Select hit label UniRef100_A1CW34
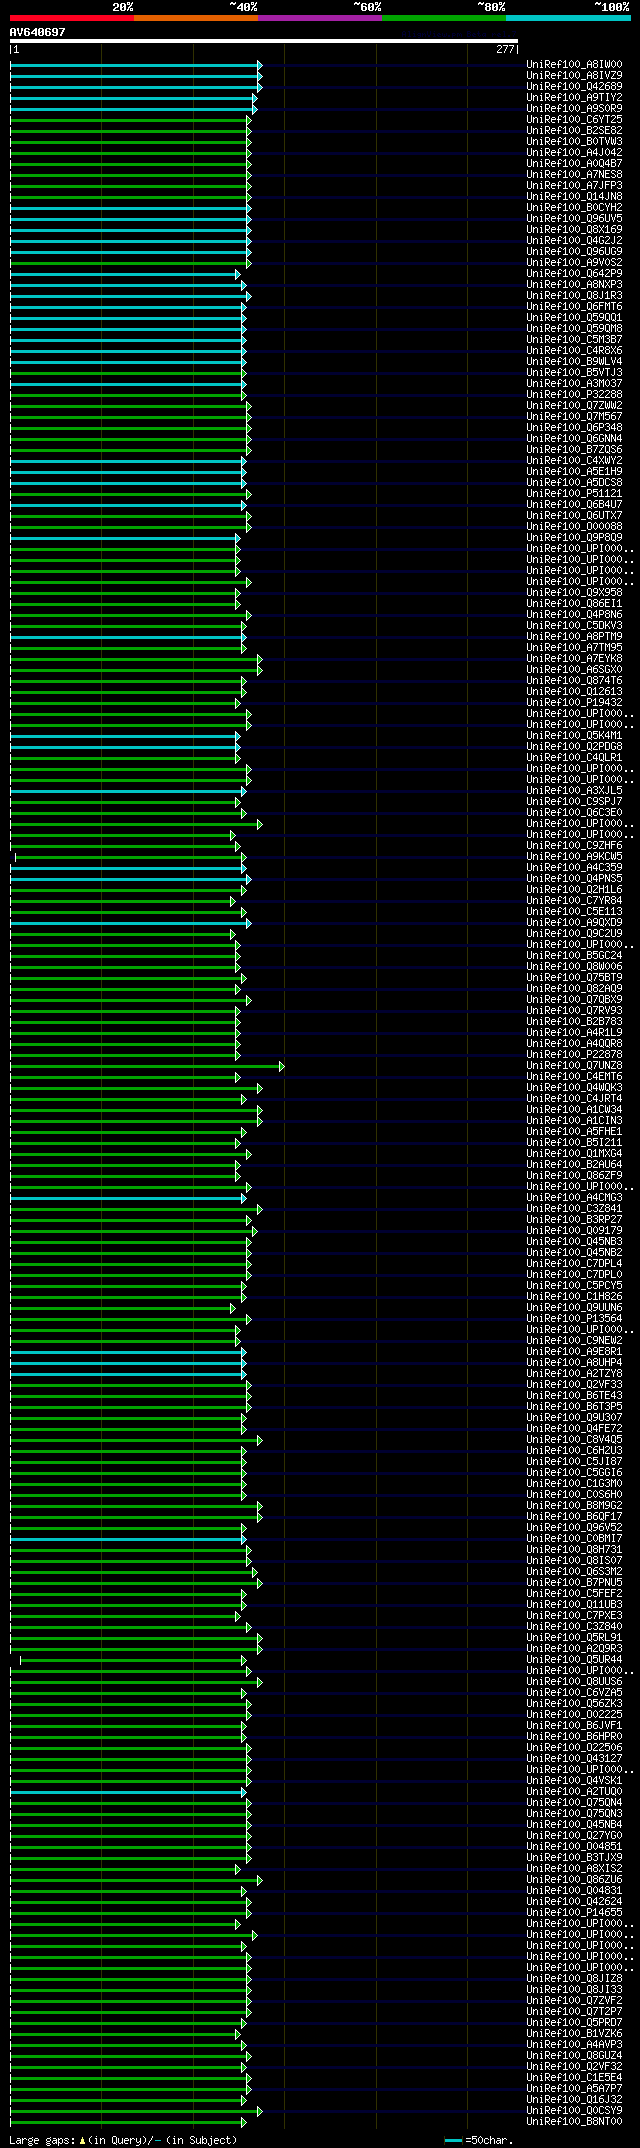640x2148 pixels. tap(574, 1110)
